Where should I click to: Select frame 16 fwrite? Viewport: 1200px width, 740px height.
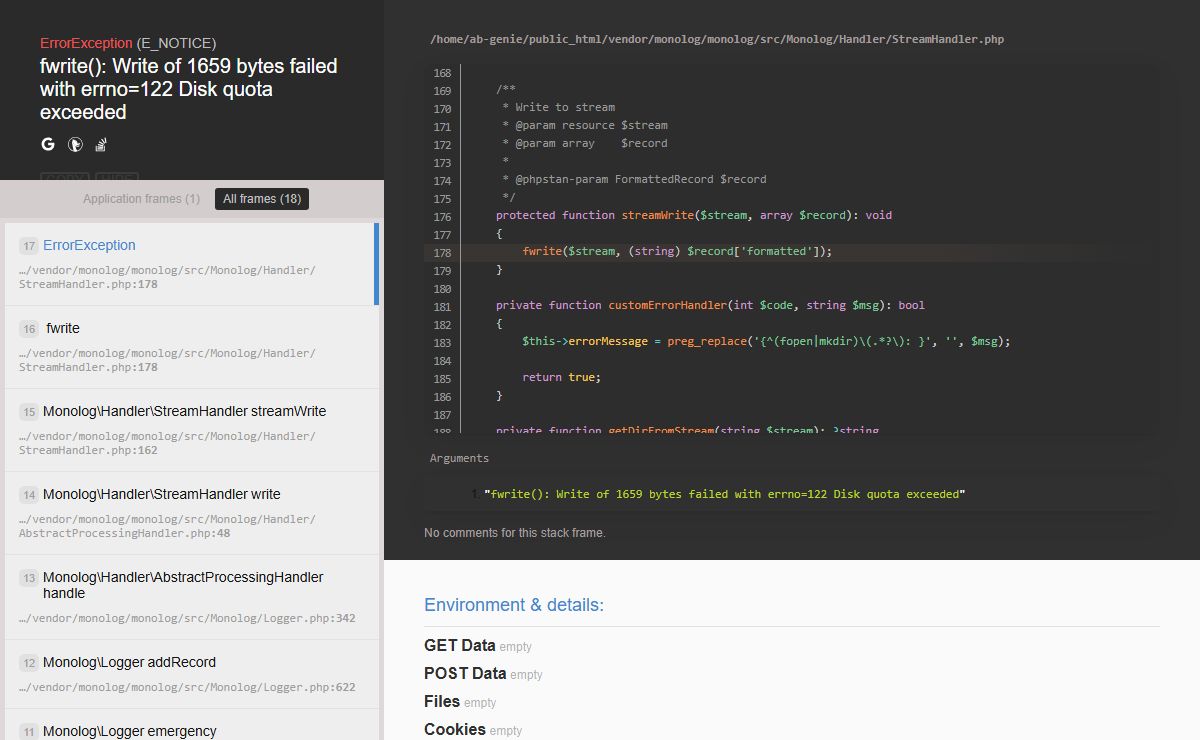point(192,347)
